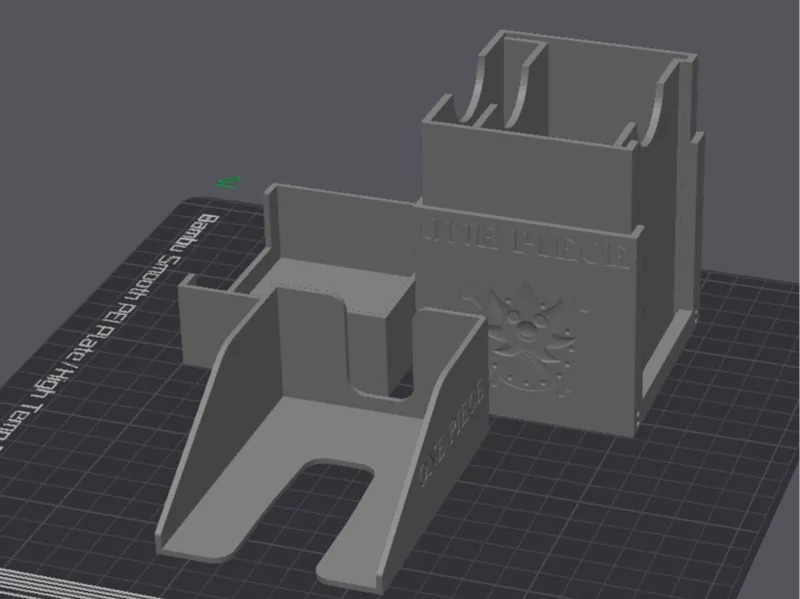The height and width of the screenshot is (599, 800).
Task: Click the small holes at box's bottom-right edge
Action: [x=639, y=418]
